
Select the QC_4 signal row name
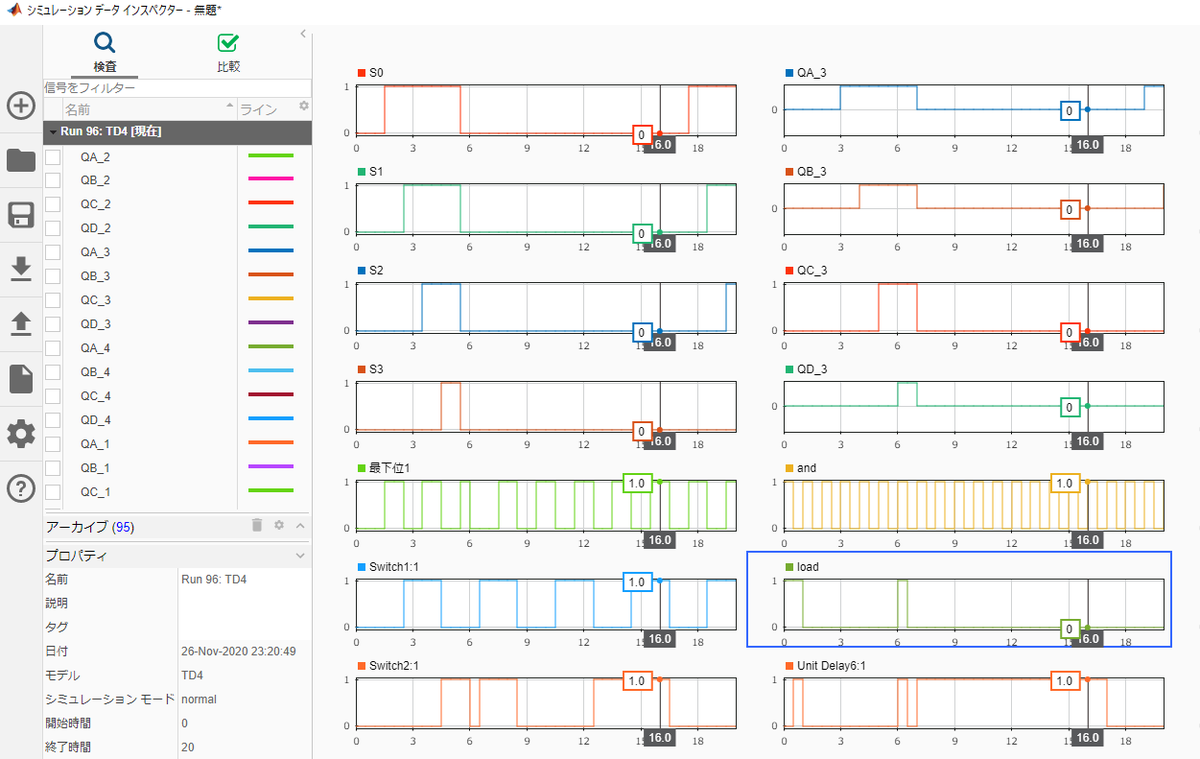[x=95, y=396]
